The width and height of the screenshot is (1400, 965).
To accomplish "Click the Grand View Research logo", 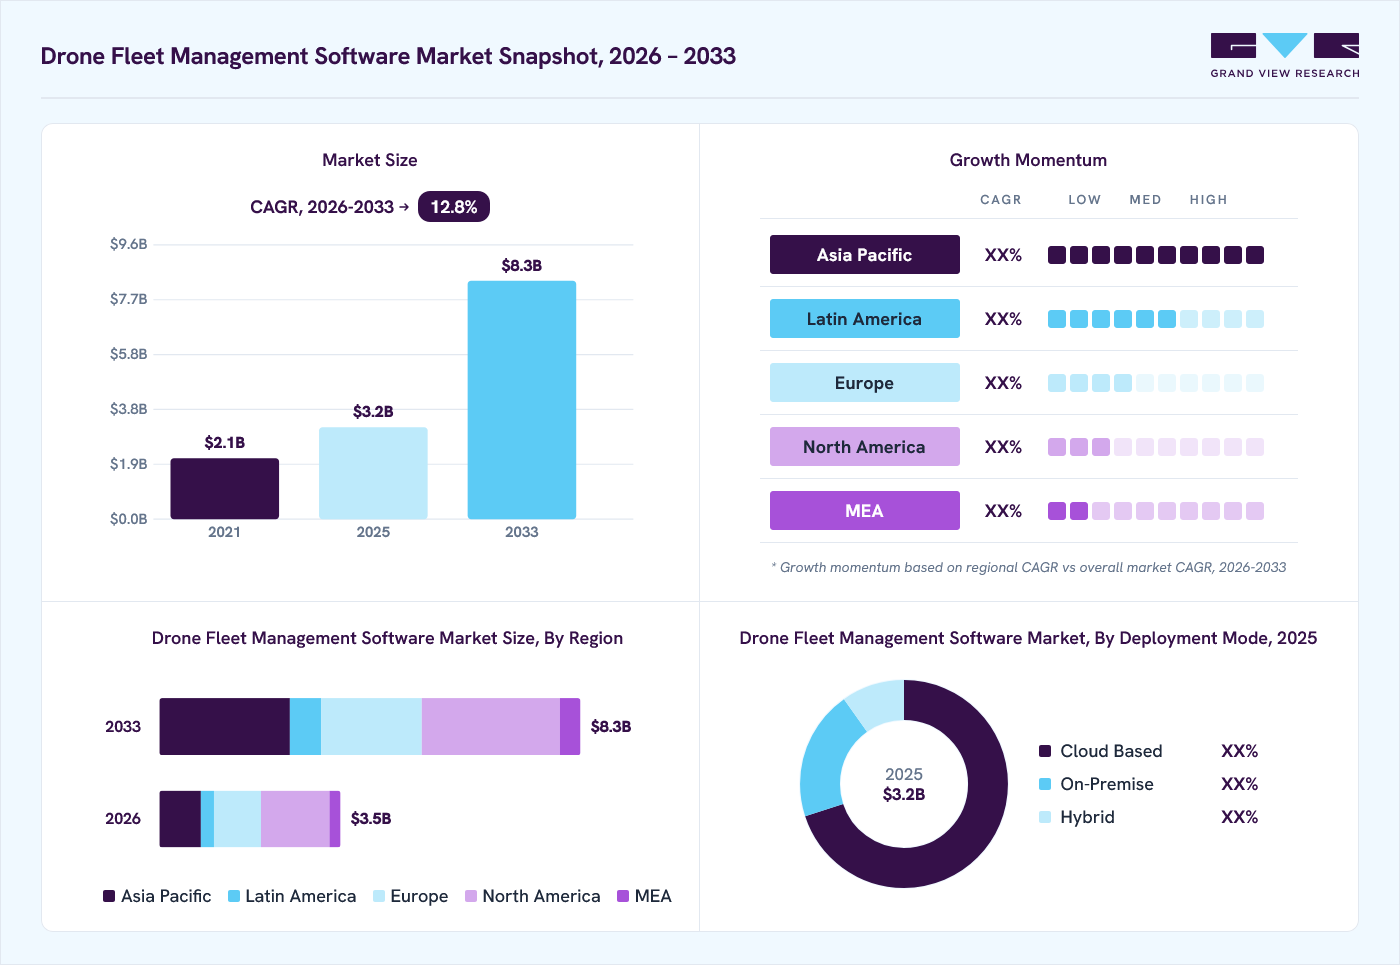I will [1285, 56].
